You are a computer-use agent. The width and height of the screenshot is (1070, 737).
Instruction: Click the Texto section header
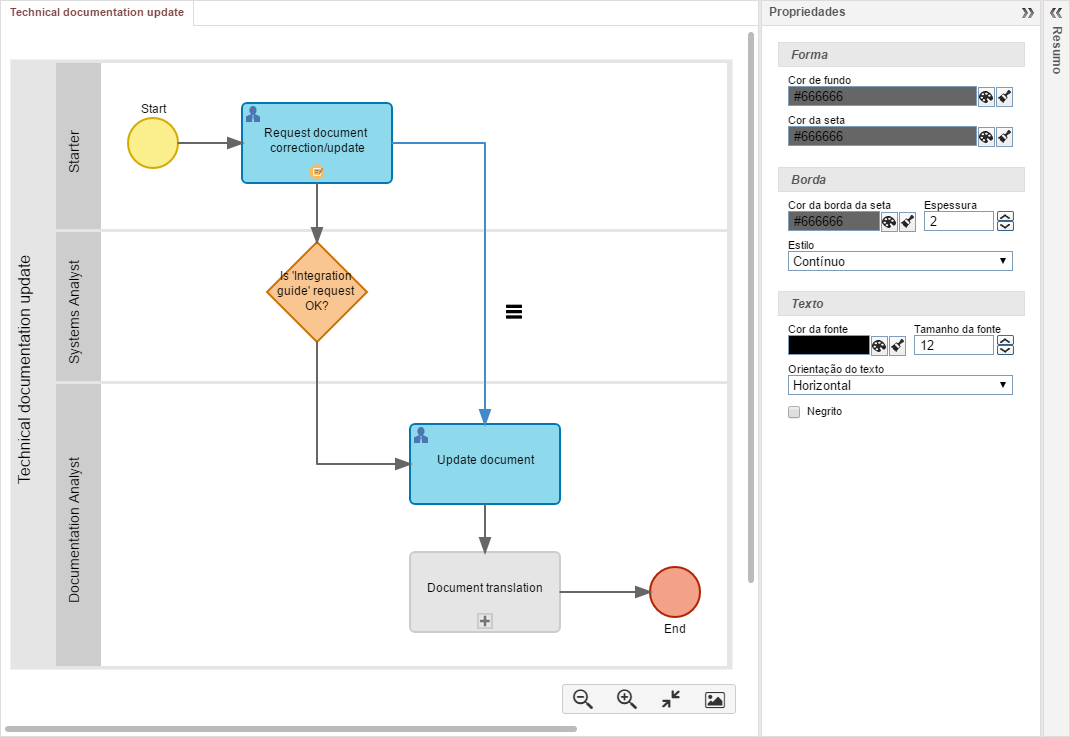coord(901,304)
